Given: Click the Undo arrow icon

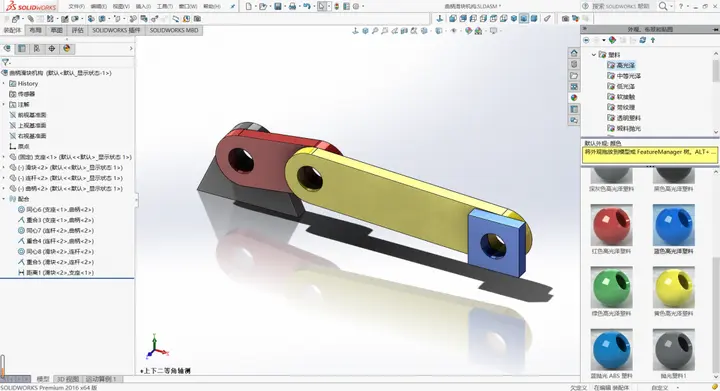Looking at the screenshot, I should coord(306,6).
